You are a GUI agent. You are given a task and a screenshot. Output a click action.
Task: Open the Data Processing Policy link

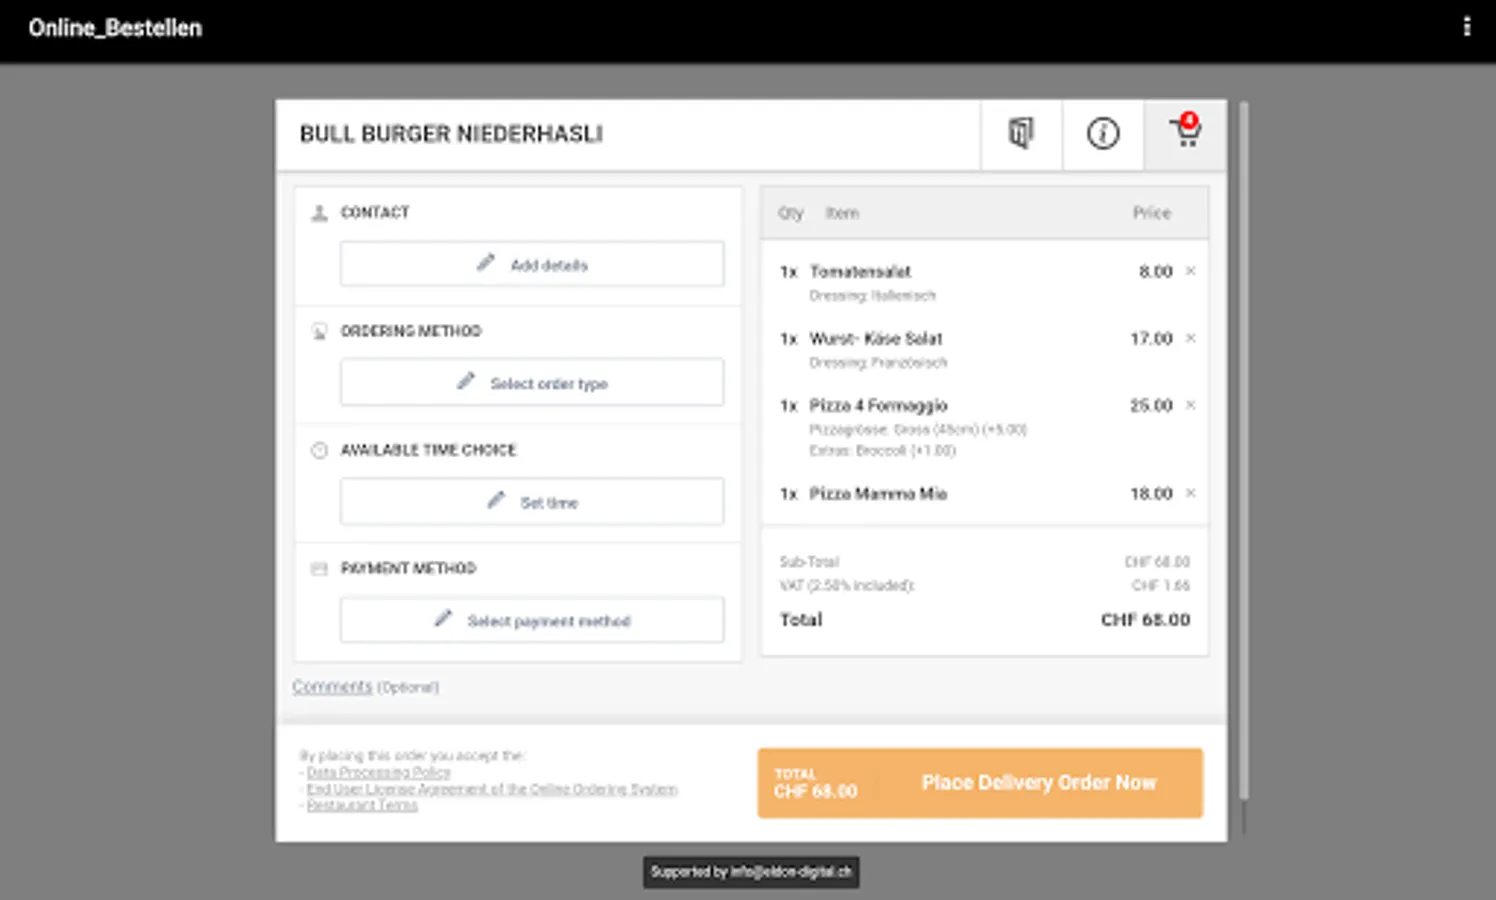coord(378,772)
